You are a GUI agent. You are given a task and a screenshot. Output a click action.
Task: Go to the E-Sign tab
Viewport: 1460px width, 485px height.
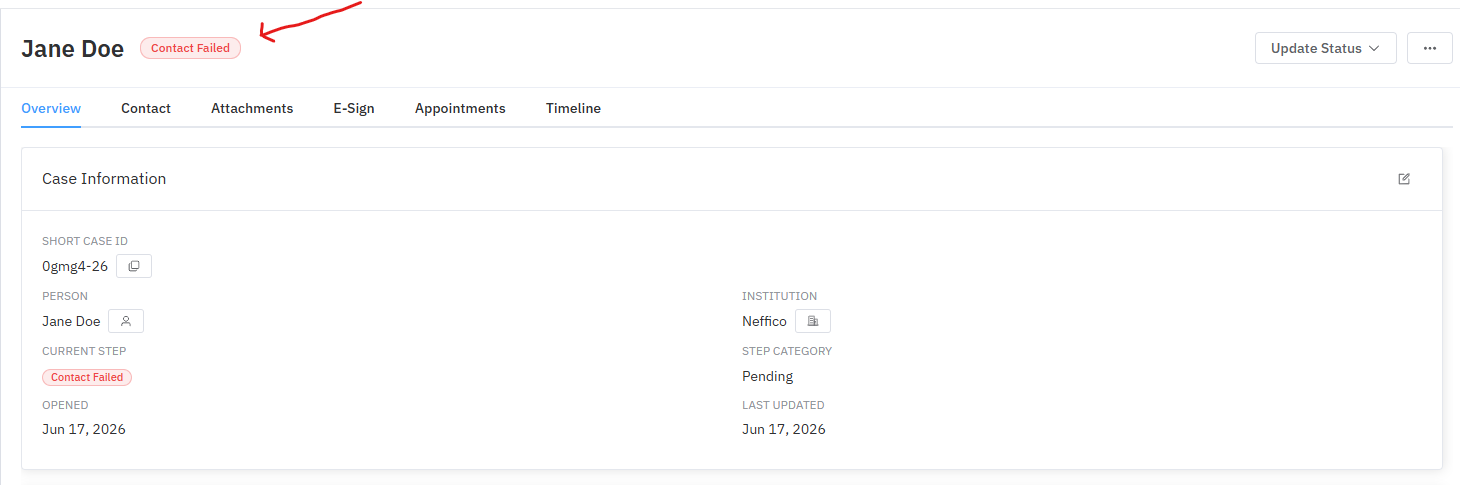pos(354,108)
